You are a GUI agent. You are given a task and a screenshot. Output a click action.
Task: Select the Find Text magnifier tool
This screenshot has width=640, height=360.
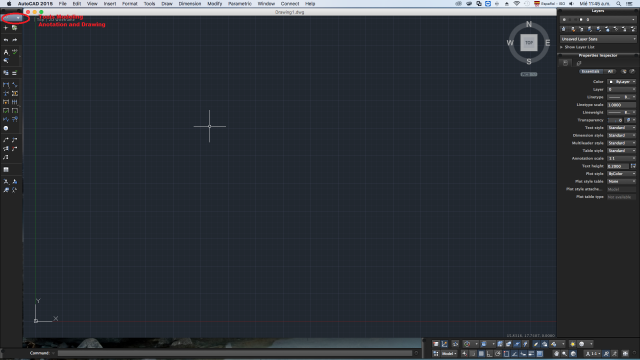[6, 61]
